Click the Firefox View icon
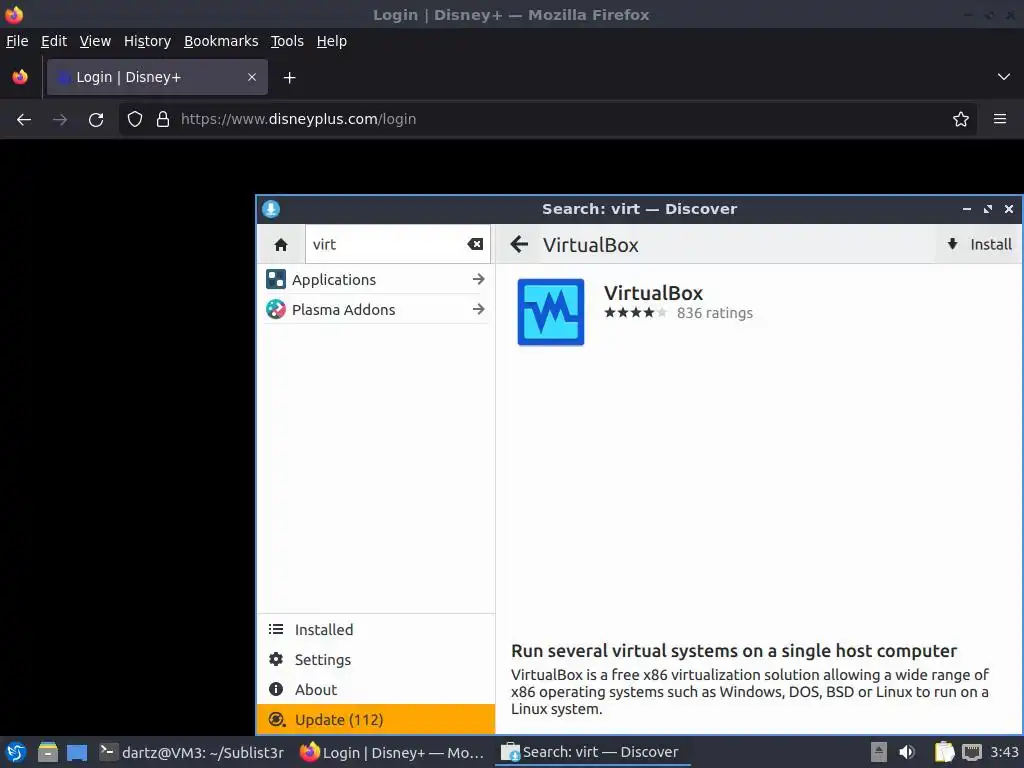Image resolution: width=1024 pixels, height=768 pixels. [20, 77]
